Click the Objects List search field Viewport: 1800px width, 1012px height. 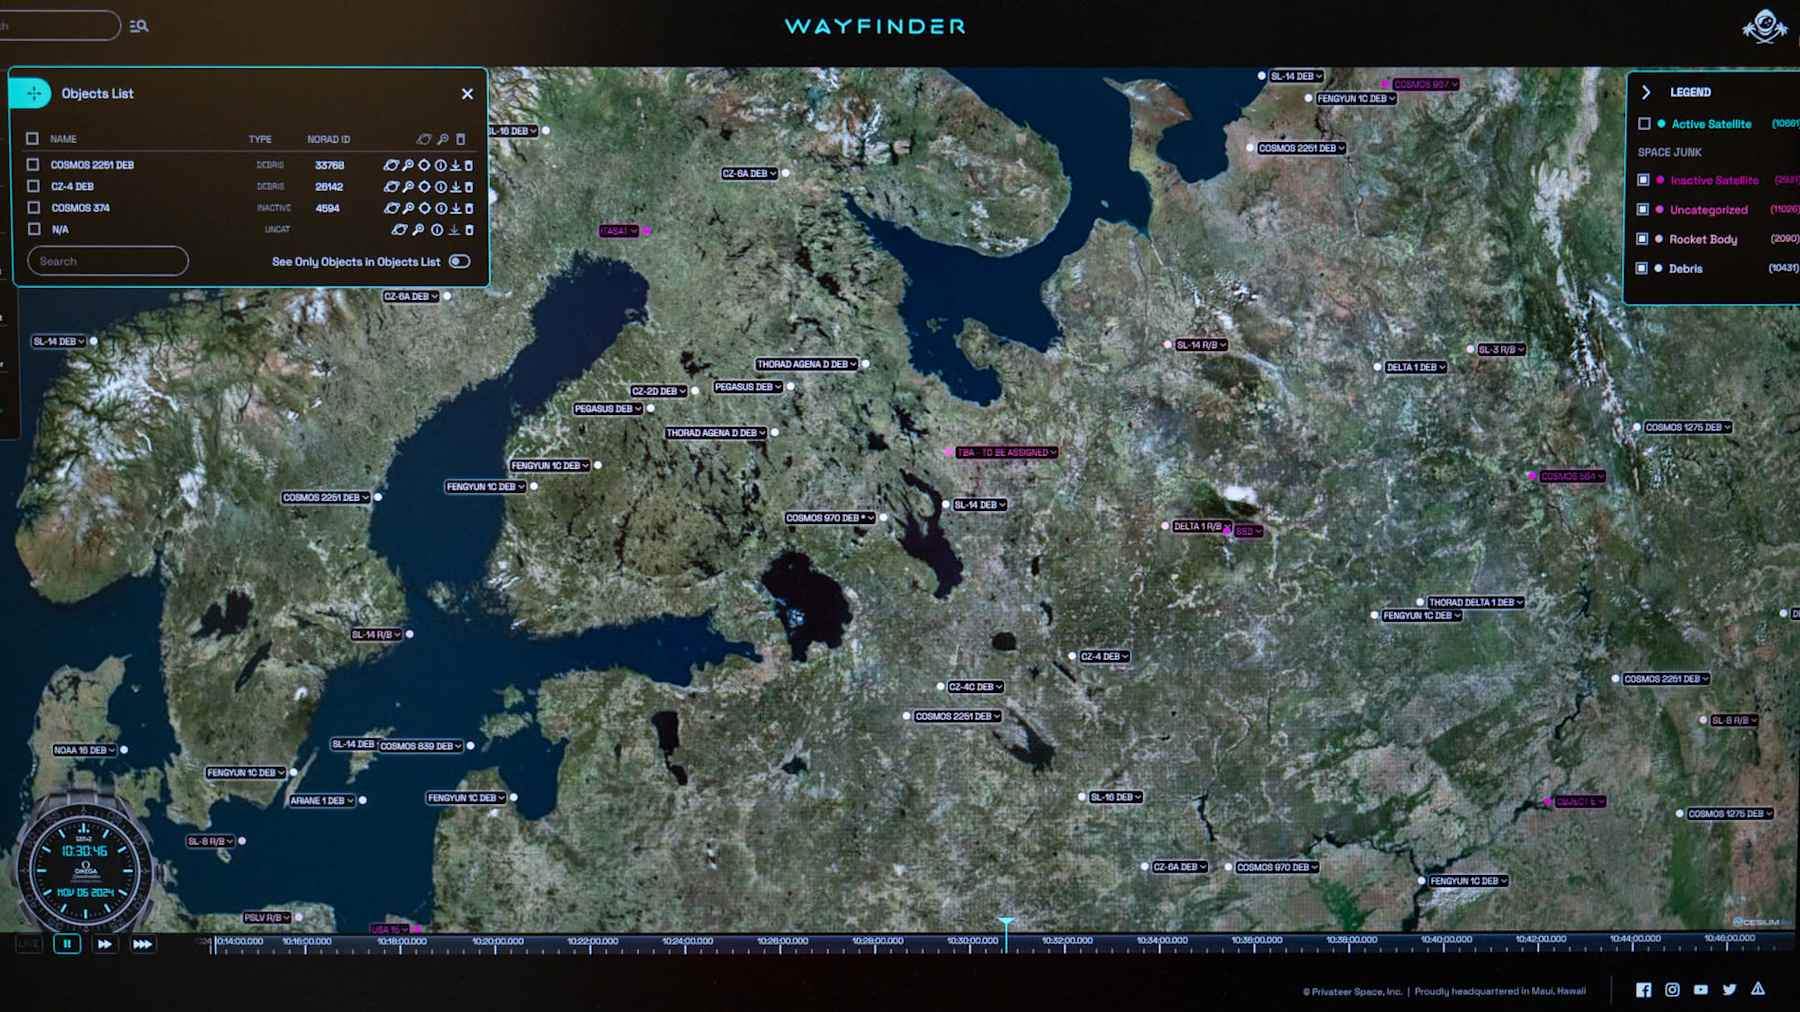click(x=108, y=261)
